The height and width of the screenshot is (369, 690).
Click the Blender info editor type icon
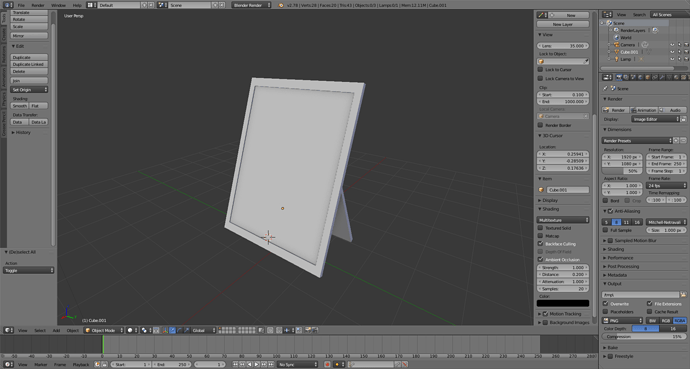[x=8, y=5]
